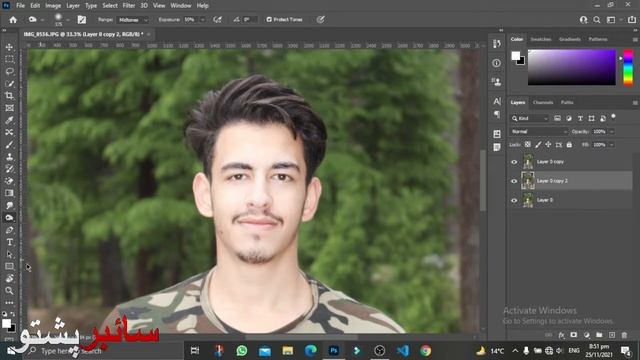
Task: Open the brush preset picker dropdown
Action: coord(68,20)
